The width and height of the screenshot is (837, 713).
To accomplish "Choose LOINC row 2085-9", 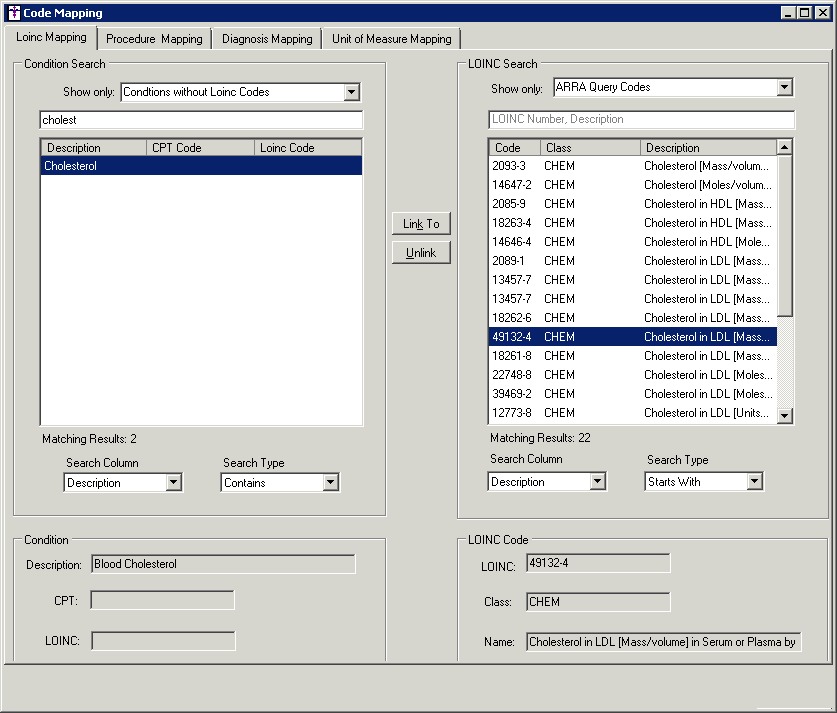I will [x=633, y=204].
